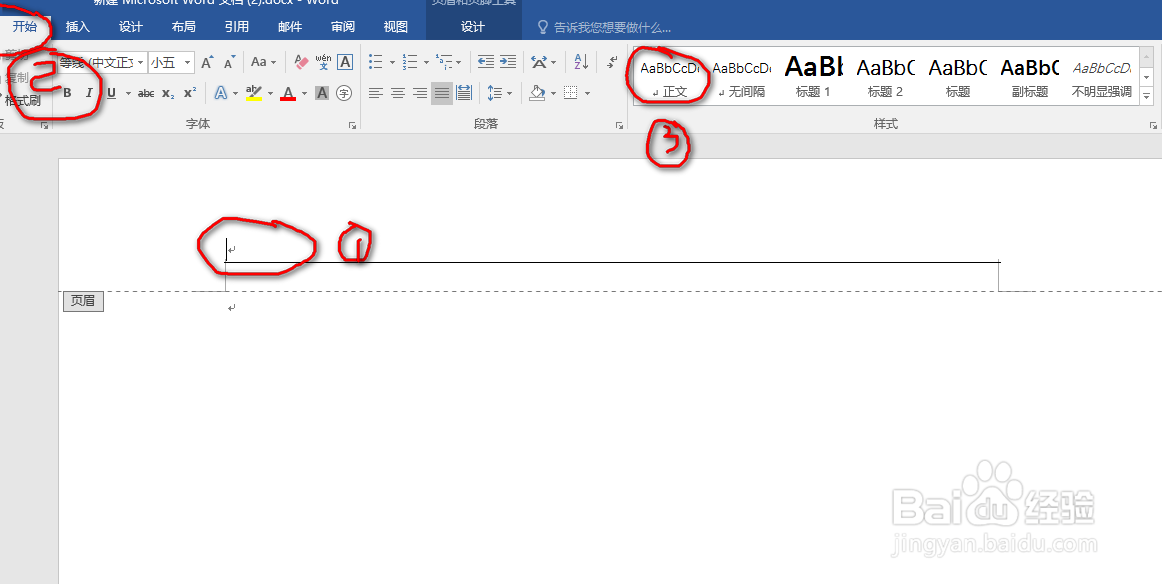
Task: Toggle subscript formatting
Action: (168, 93)
